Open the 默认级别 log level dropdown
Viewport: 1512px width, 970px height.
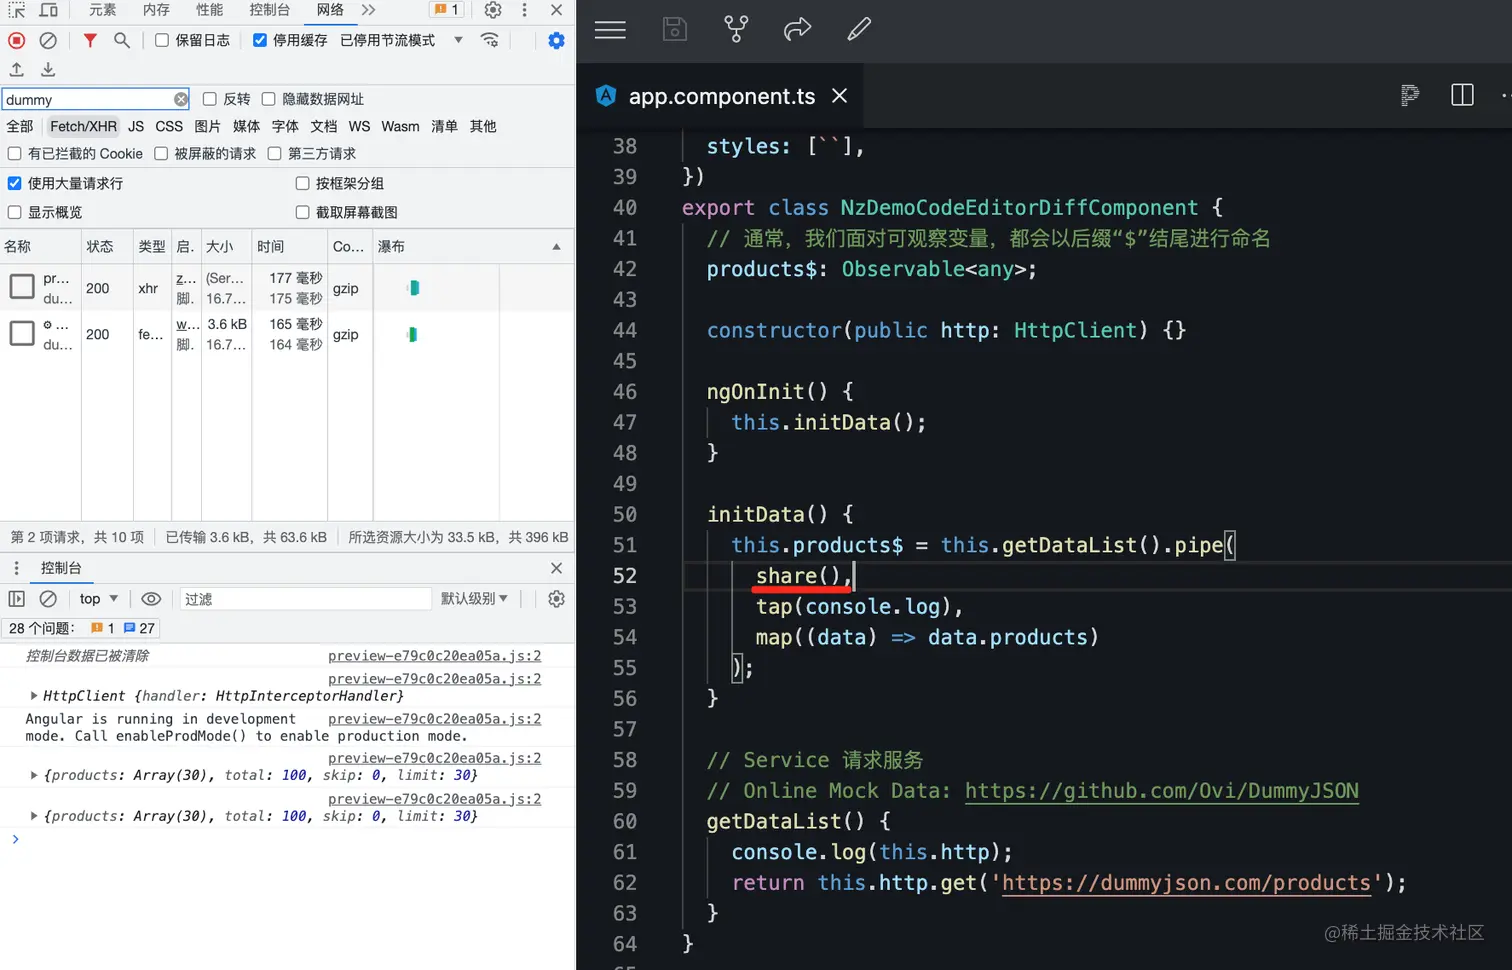474,599
